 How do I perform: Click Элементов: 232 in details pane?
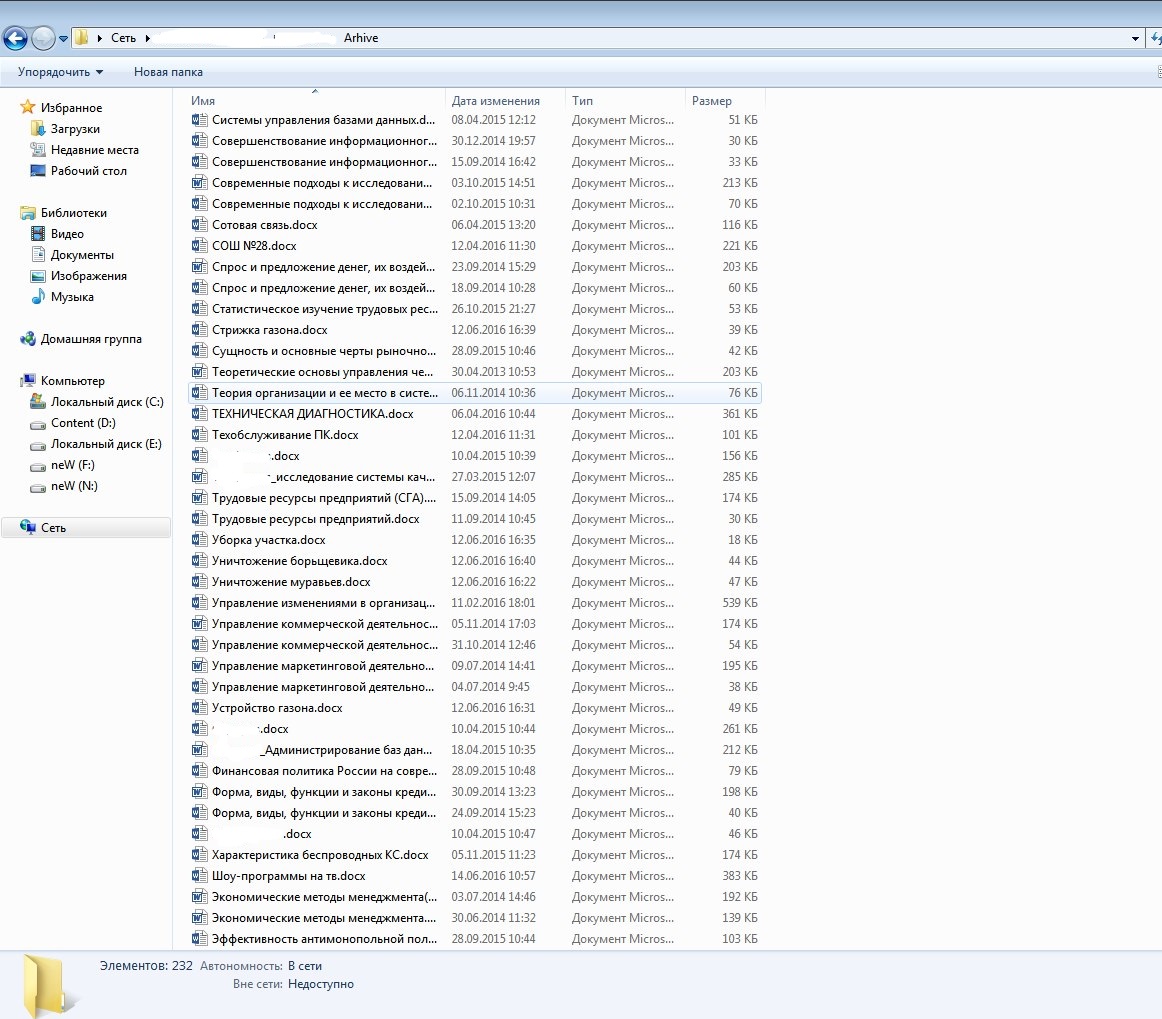click(x=146, y=966)
